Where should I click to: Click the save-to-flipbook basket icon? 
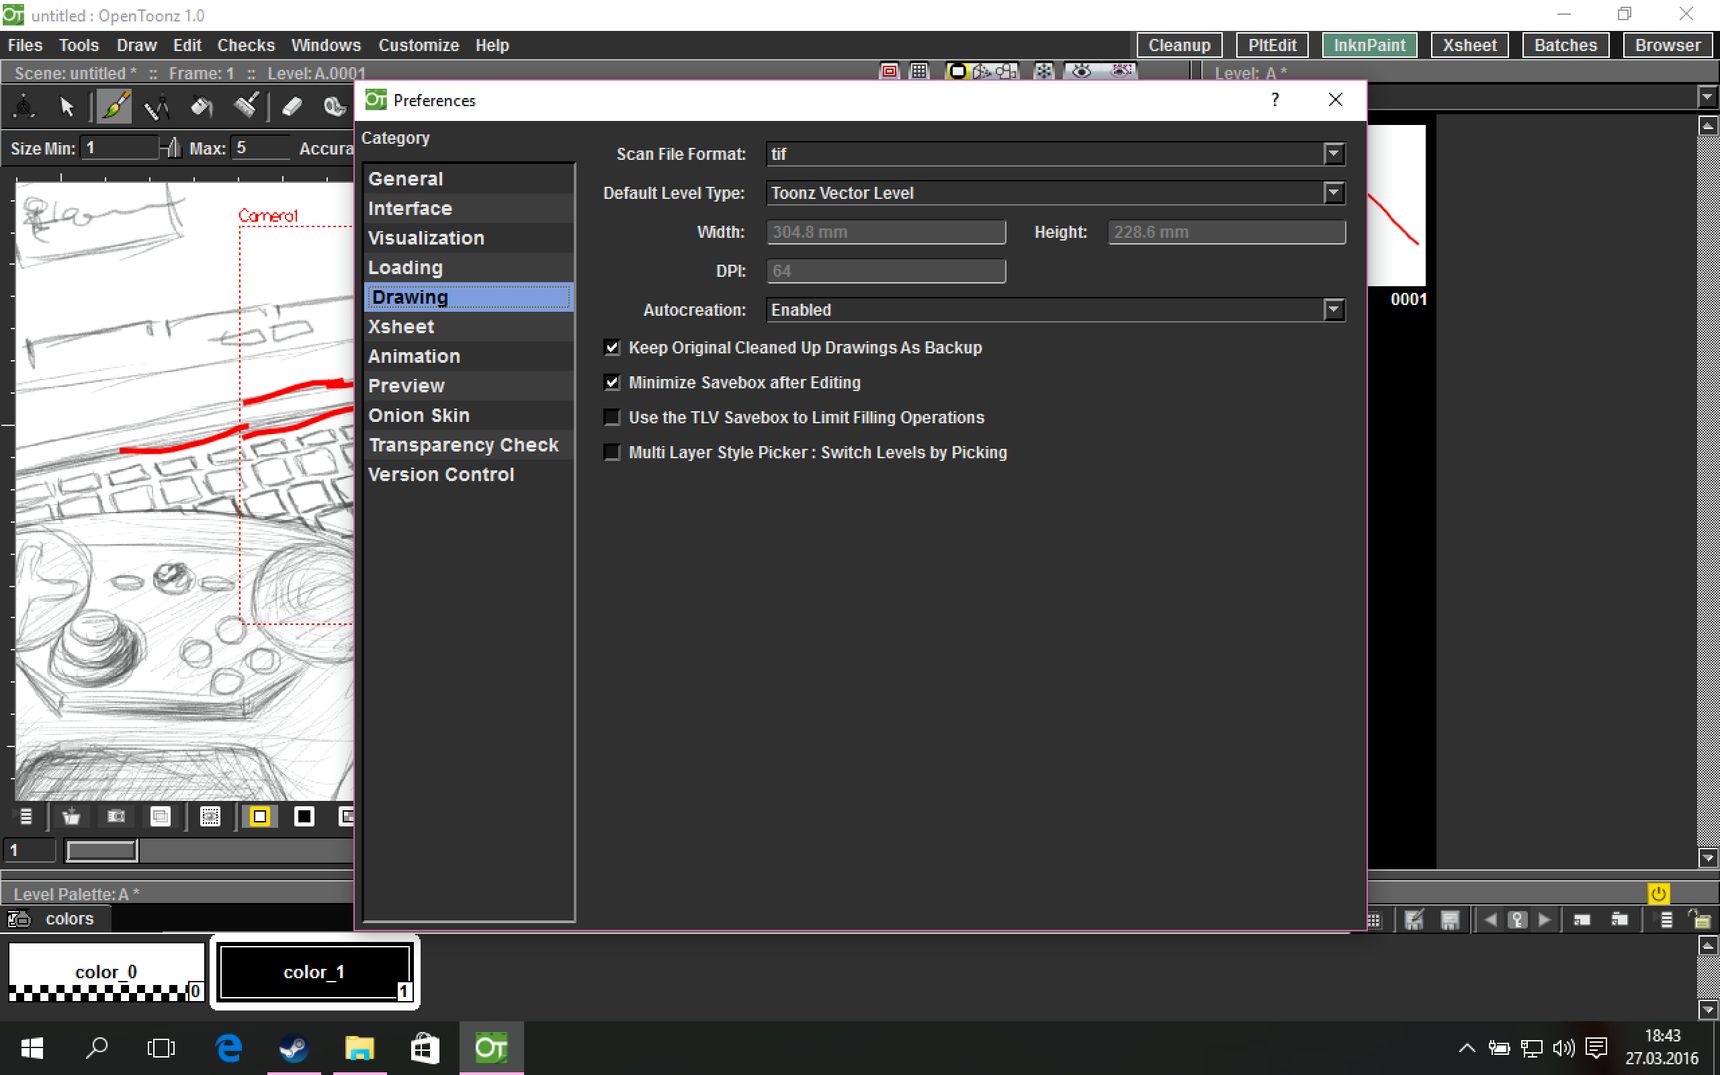pyautogui.click(x=71, y=817)
